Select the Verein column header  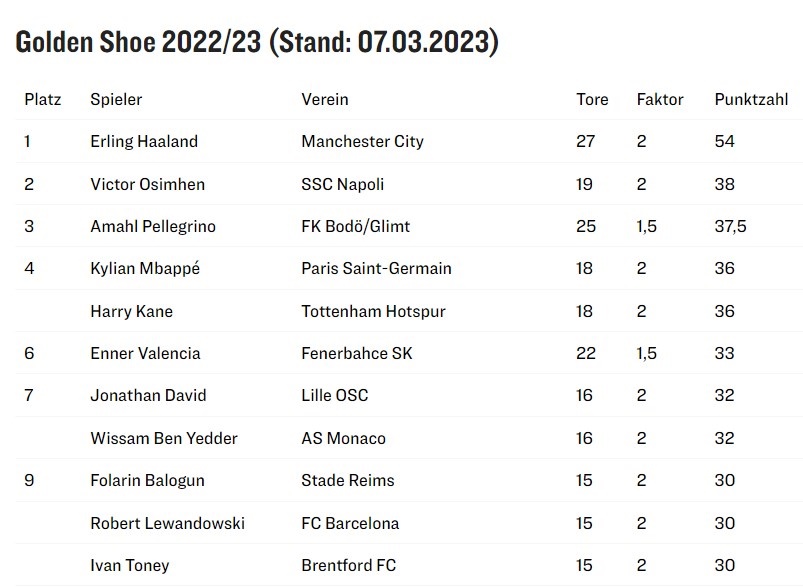(x=325, y=99)
